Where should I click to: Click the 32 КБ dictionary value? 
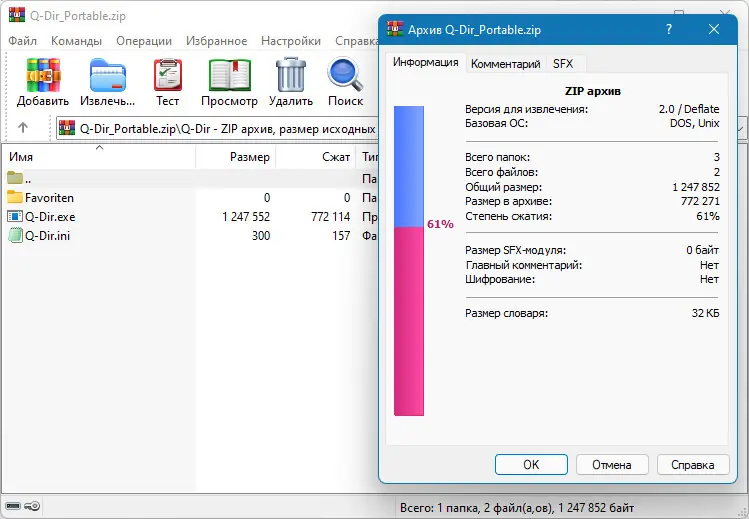click(706, 313)
